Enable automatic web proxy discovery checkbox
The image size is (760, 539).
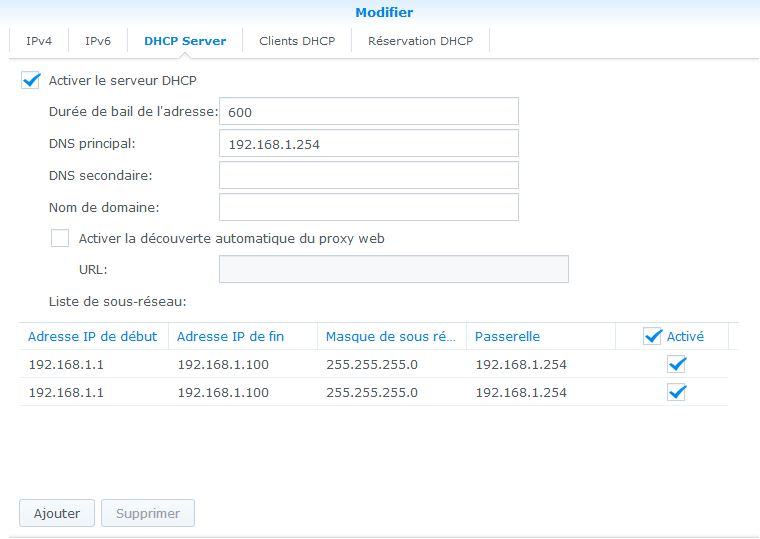(60, 239)
